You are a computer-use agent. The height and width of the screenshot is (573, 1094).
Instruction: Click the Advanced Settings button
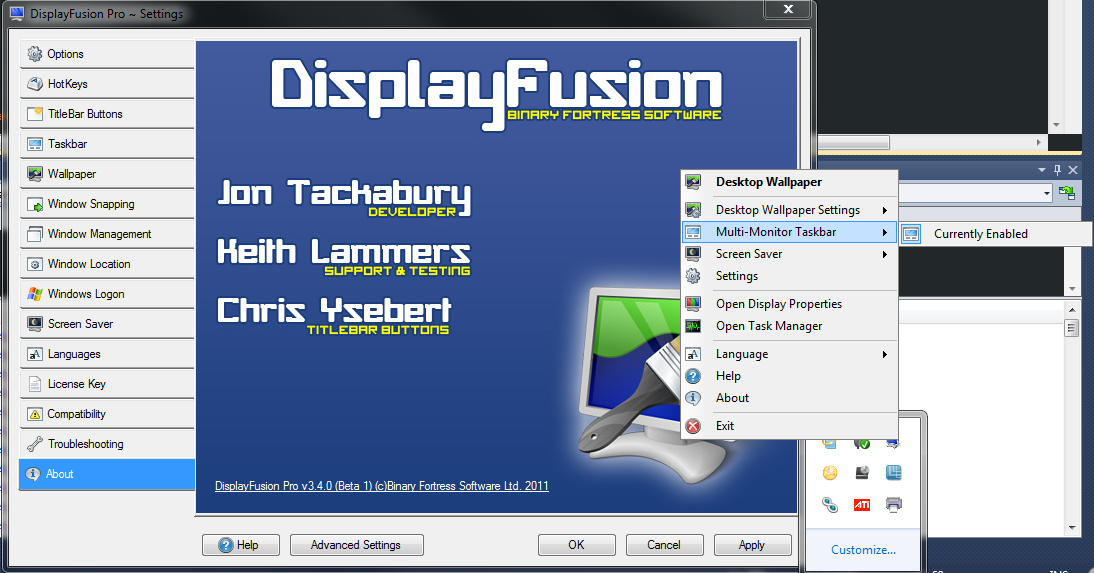tap(356, 545)
